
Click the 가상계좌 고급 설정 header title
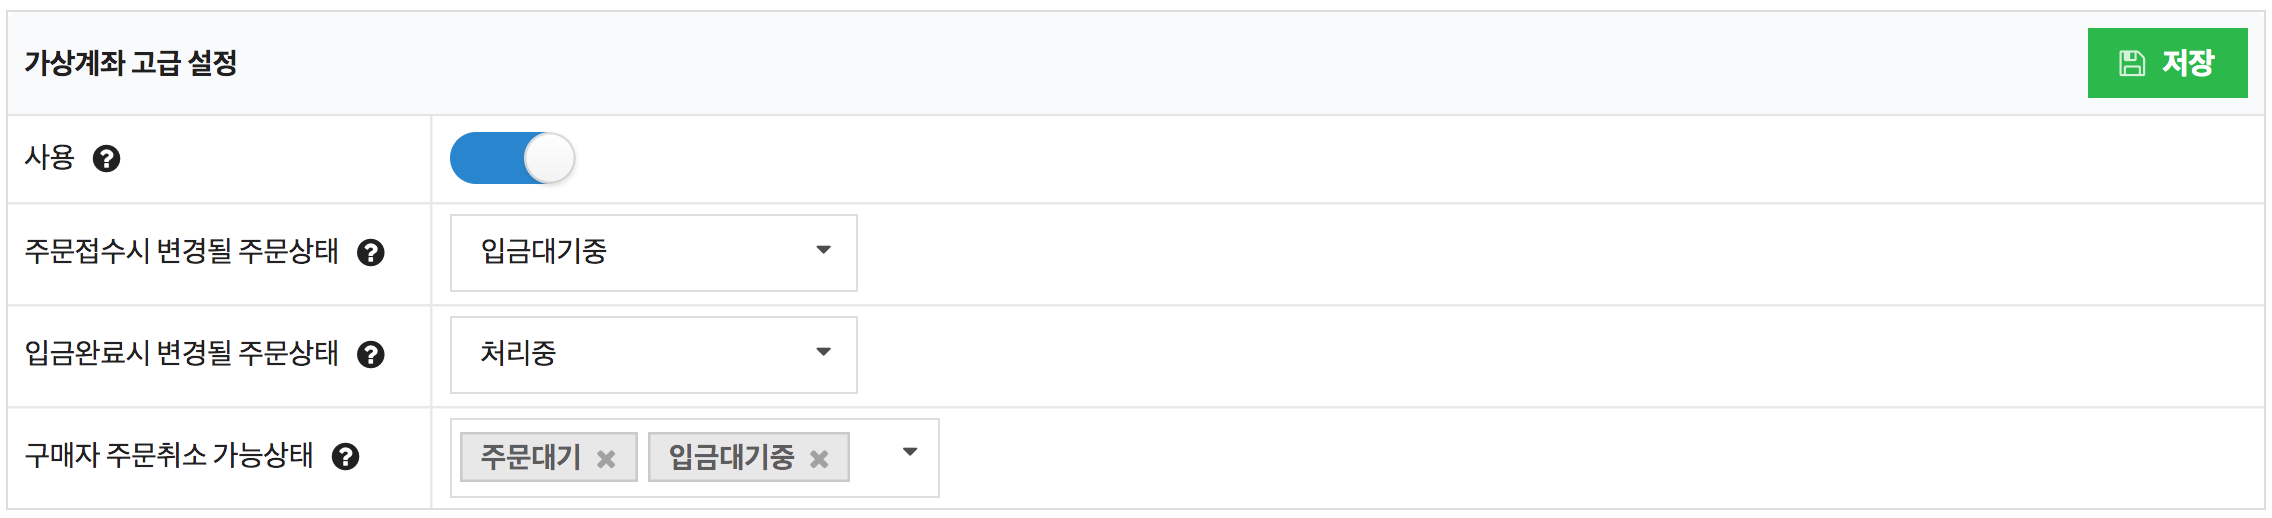click(x=131, y=63)
